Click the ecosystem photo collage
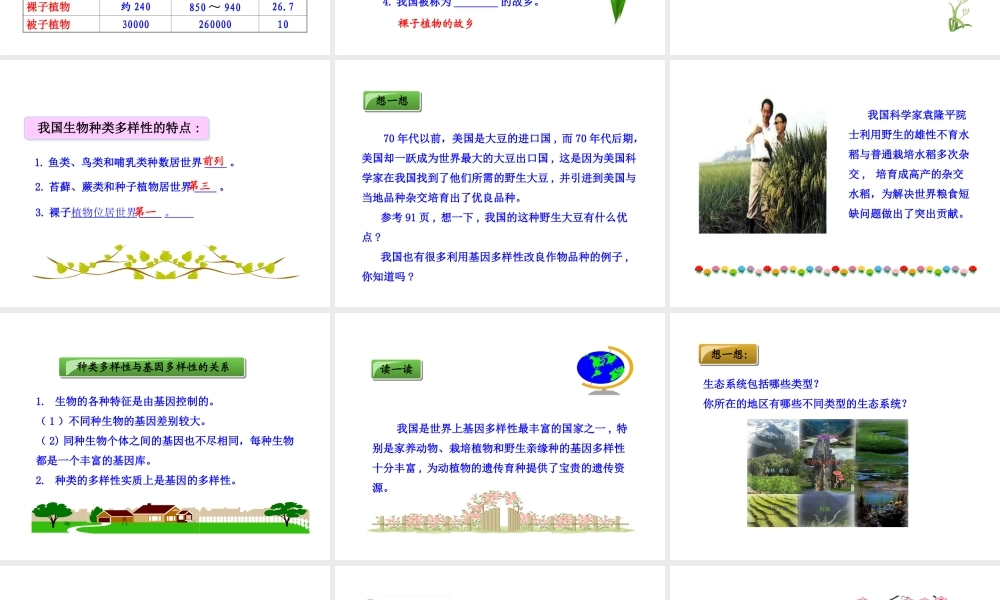1000x600 pixels. pyautogui.click(x=827, y=472)
